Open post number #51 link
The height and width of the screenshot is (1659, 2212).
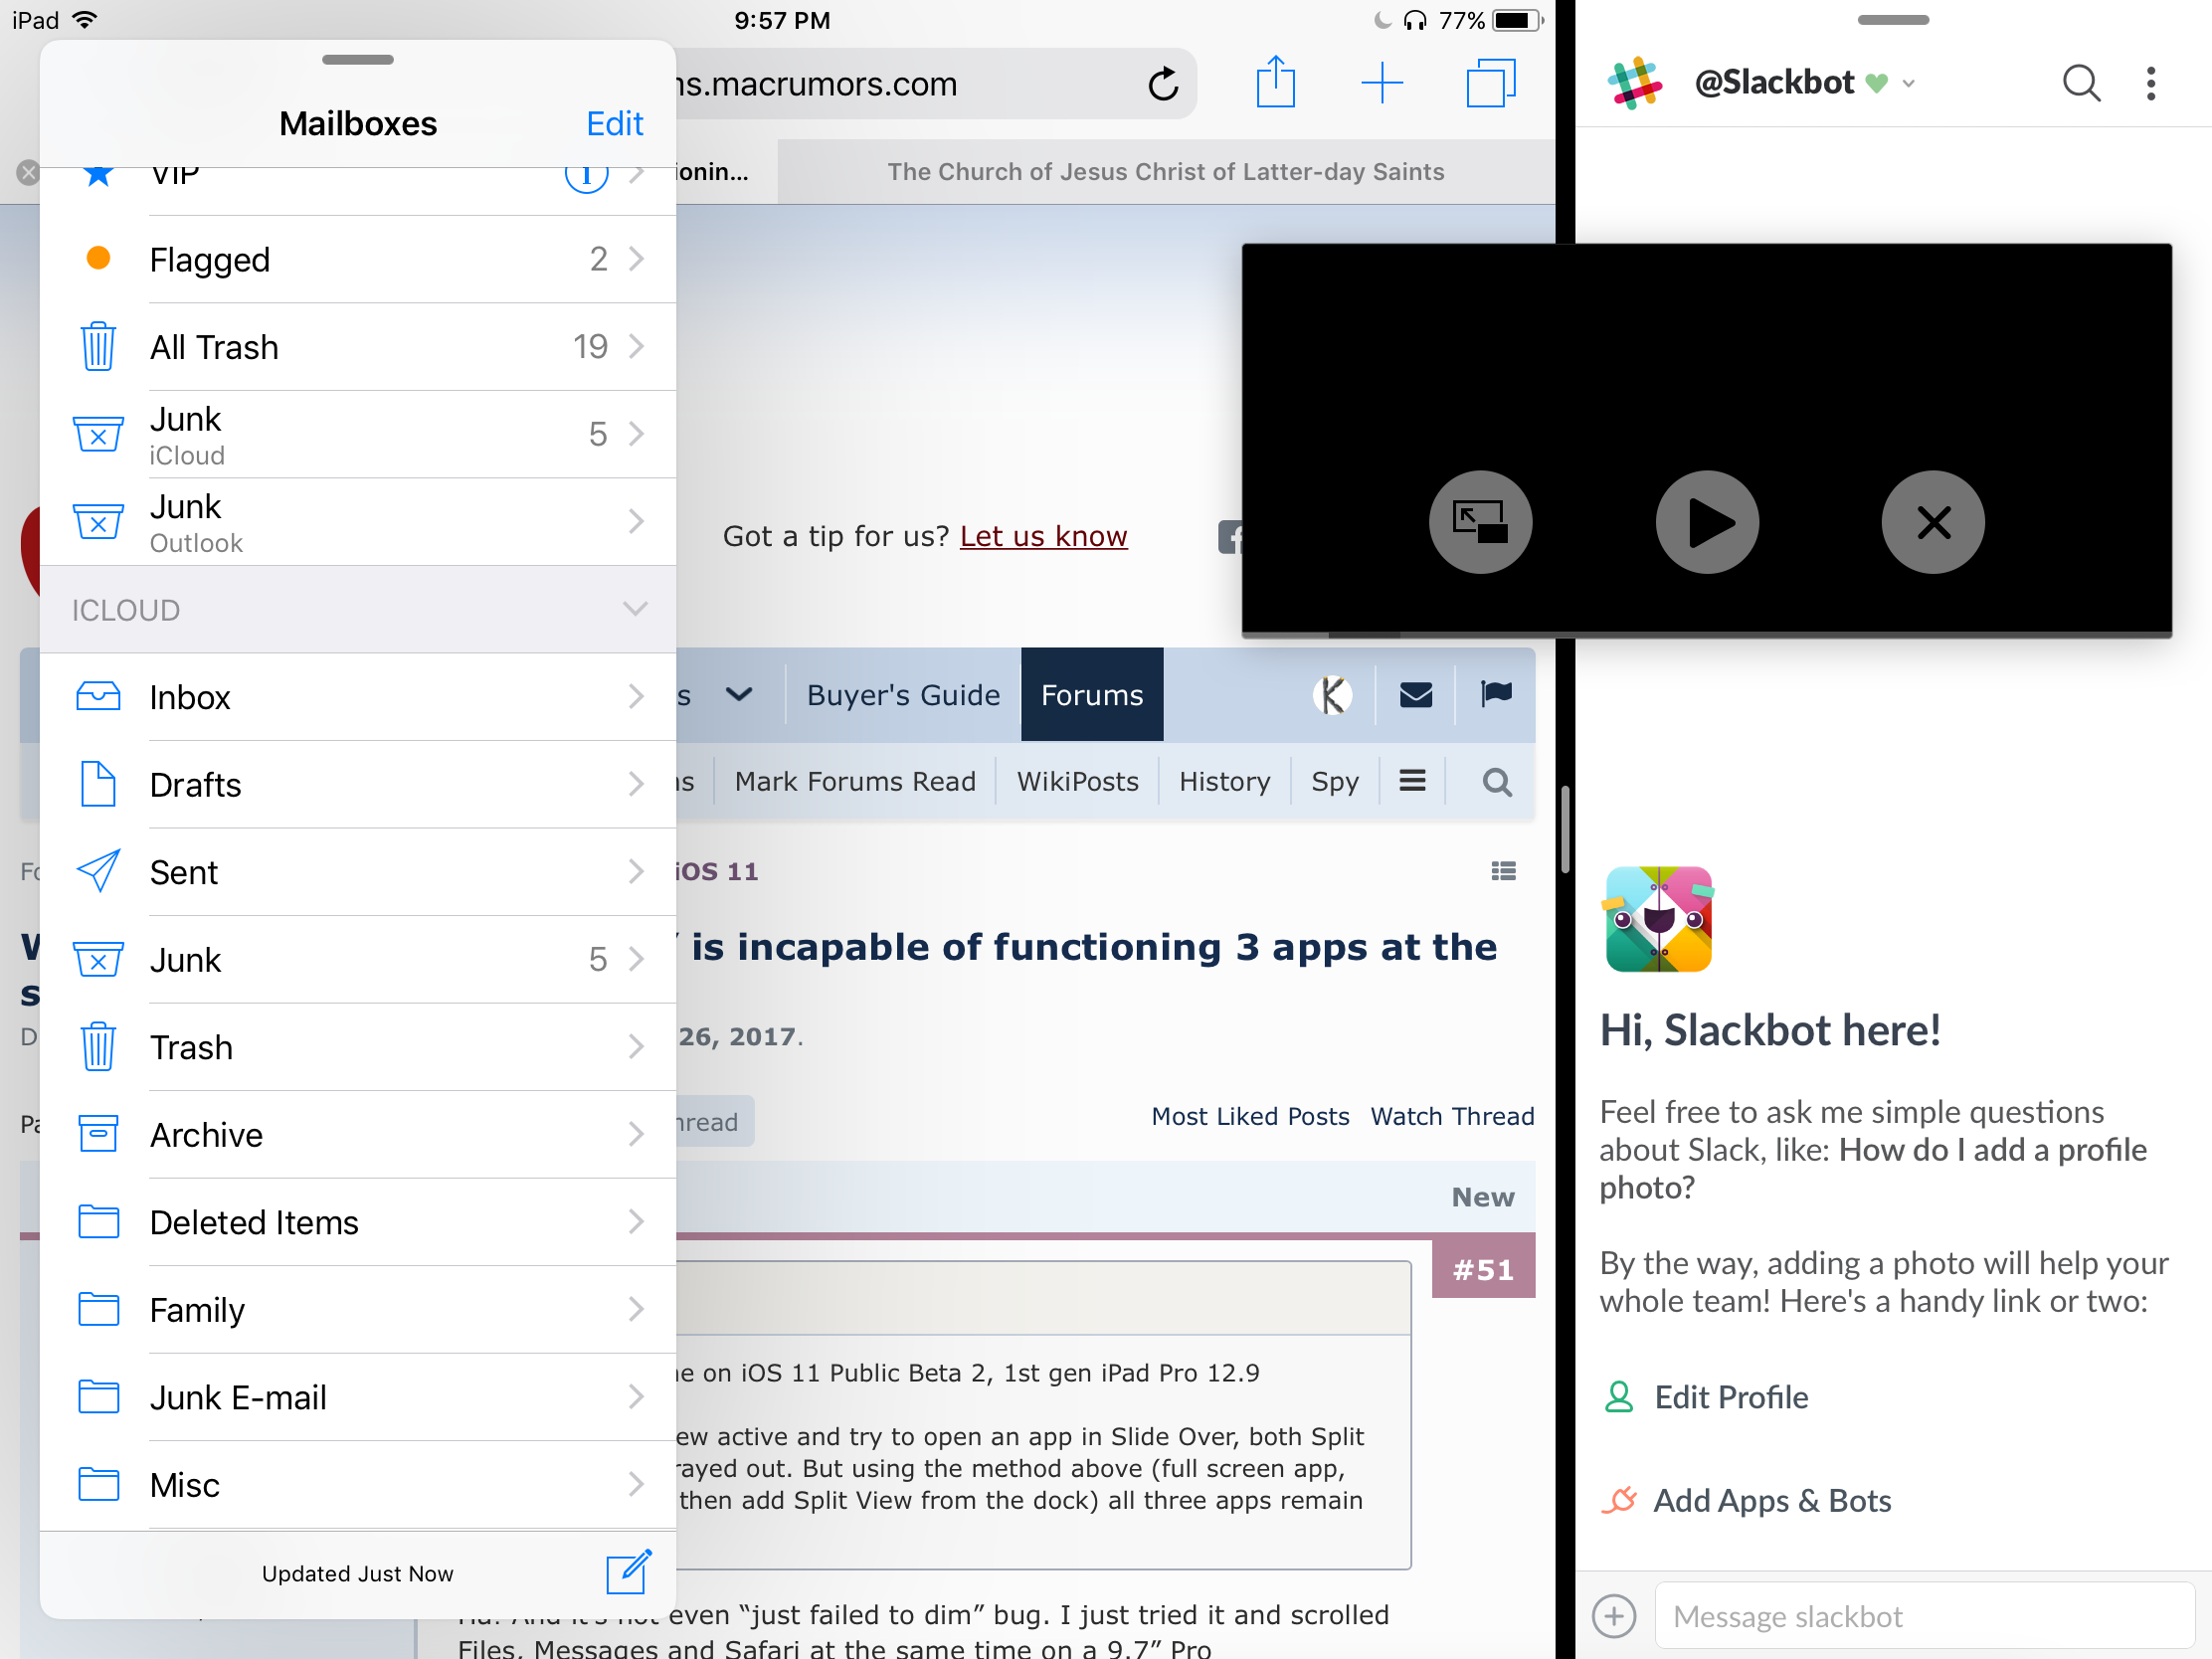click(1483, 1270)
